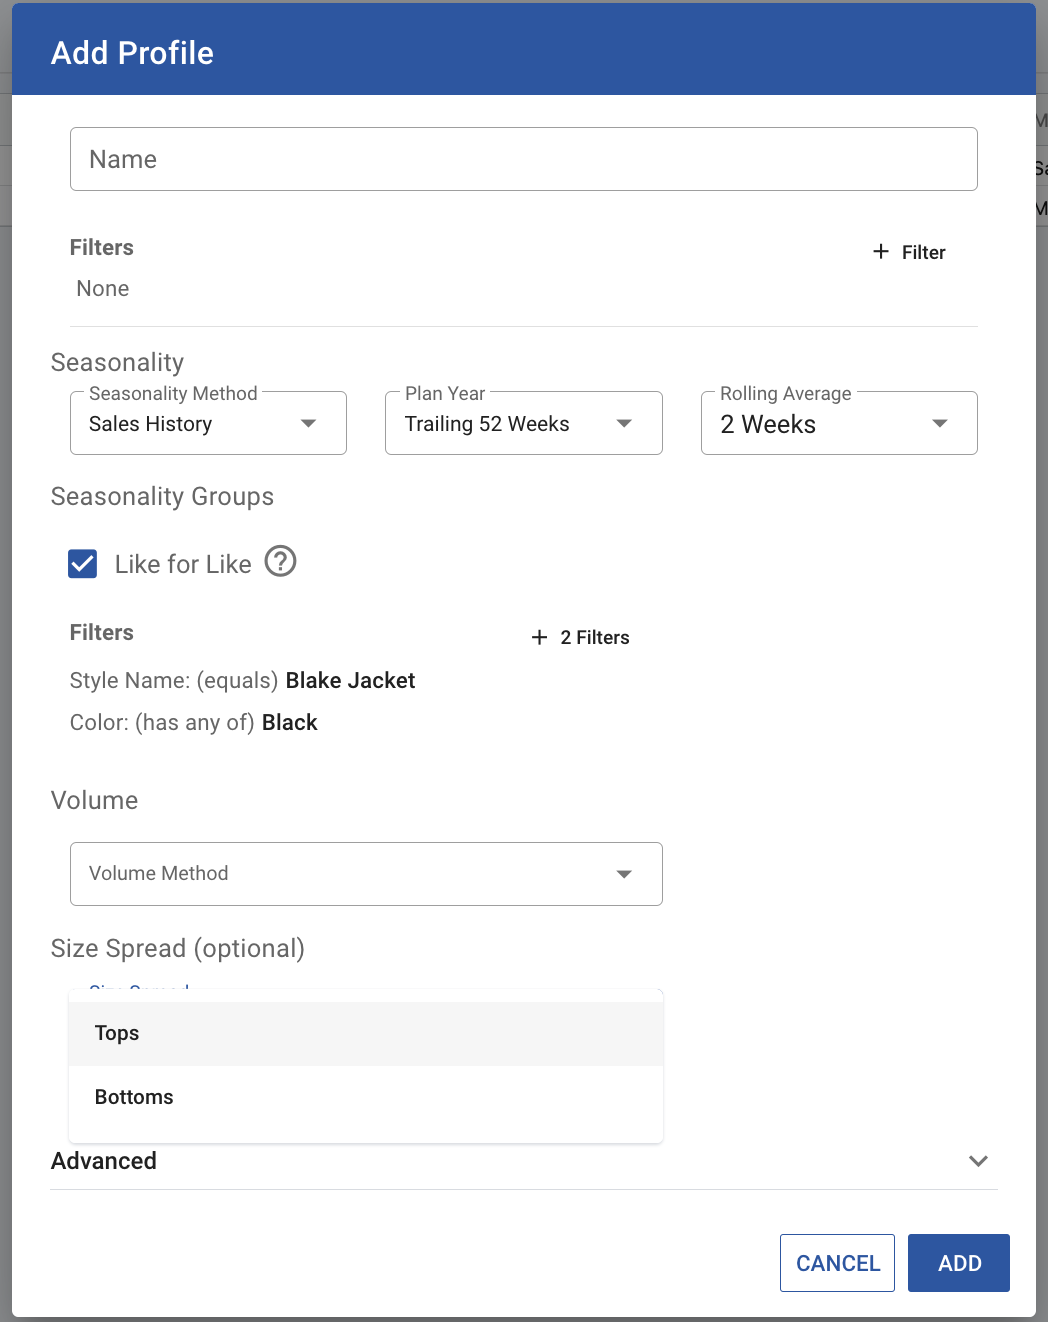Click the Seasonality Method dropdown arrow

pyautogui.click(x=309, y=424)
